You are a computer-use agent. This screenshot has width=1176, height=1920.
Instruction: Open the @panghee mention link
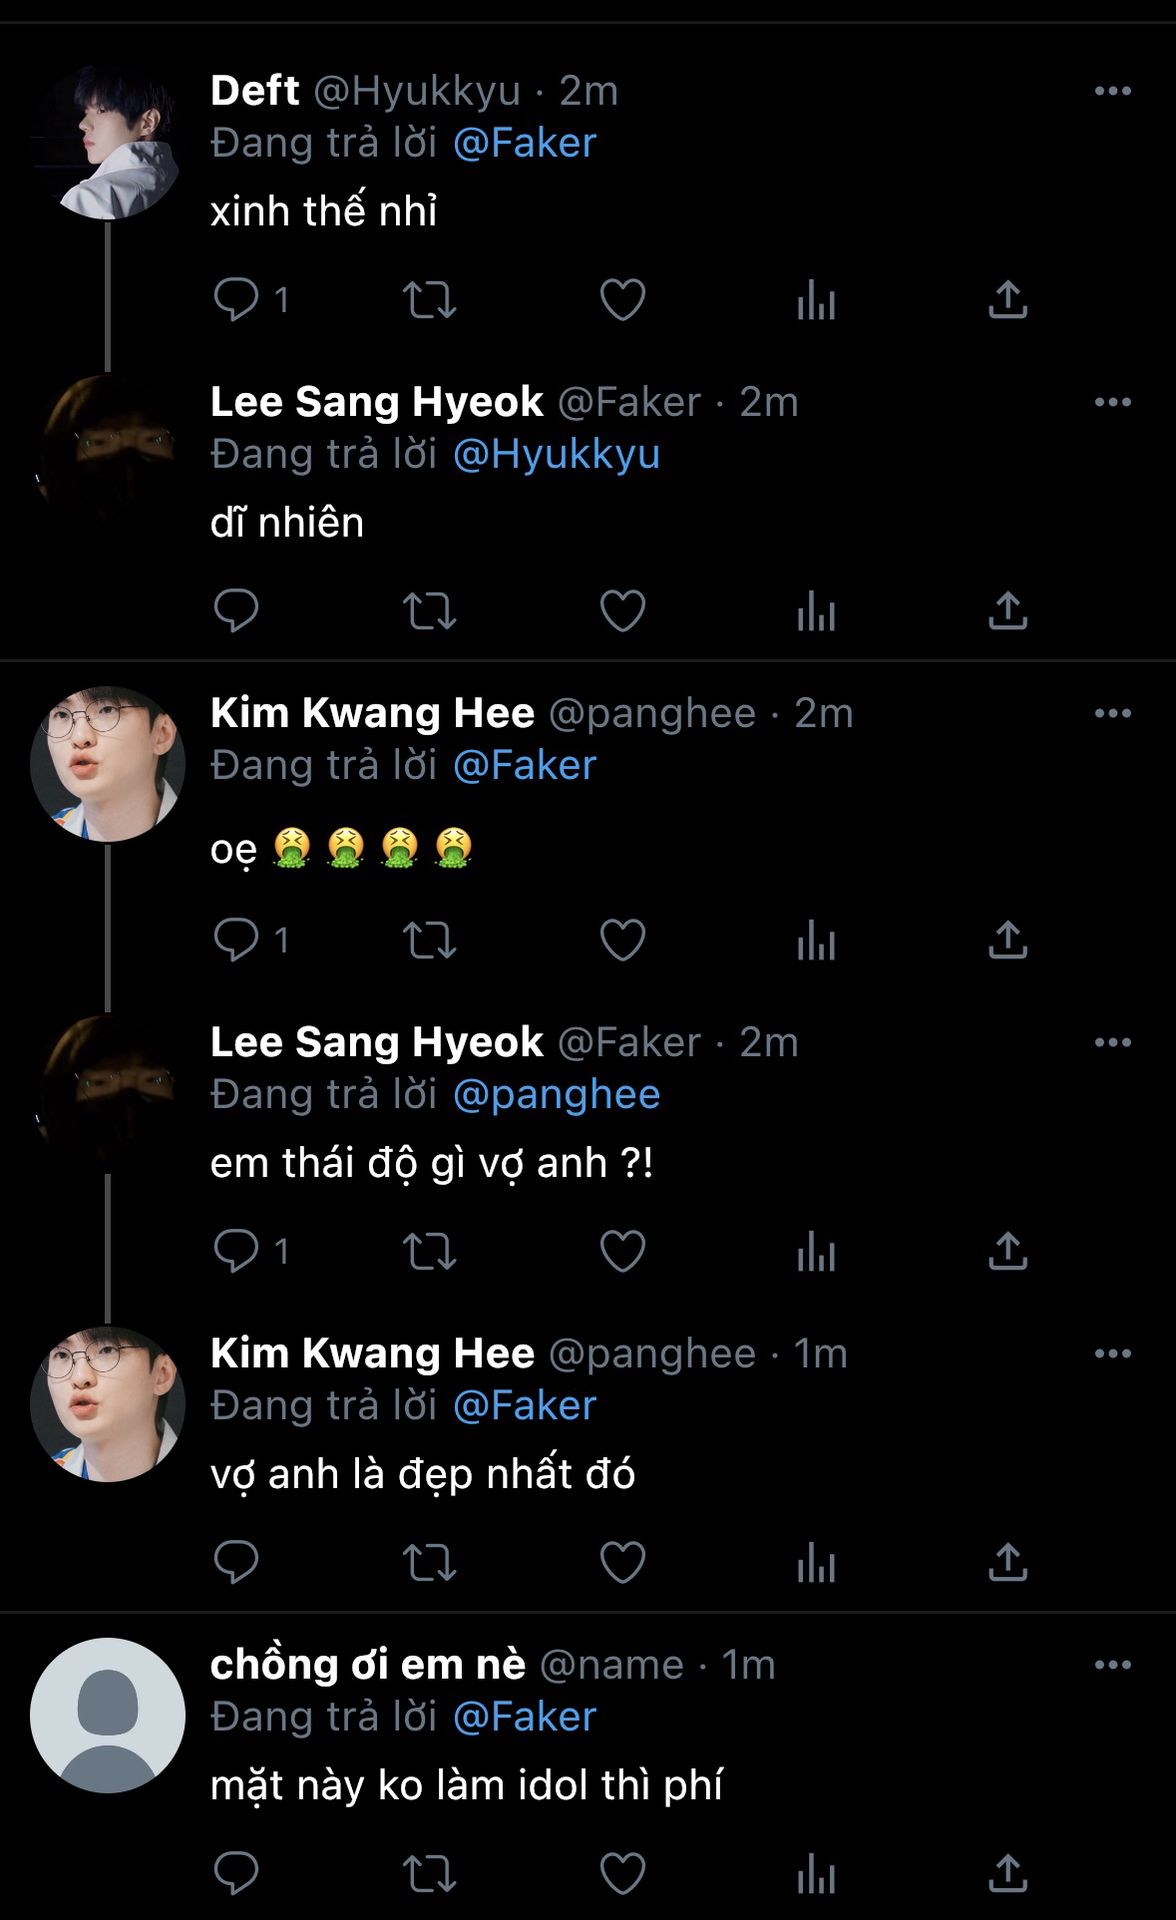pos(556,1094)
